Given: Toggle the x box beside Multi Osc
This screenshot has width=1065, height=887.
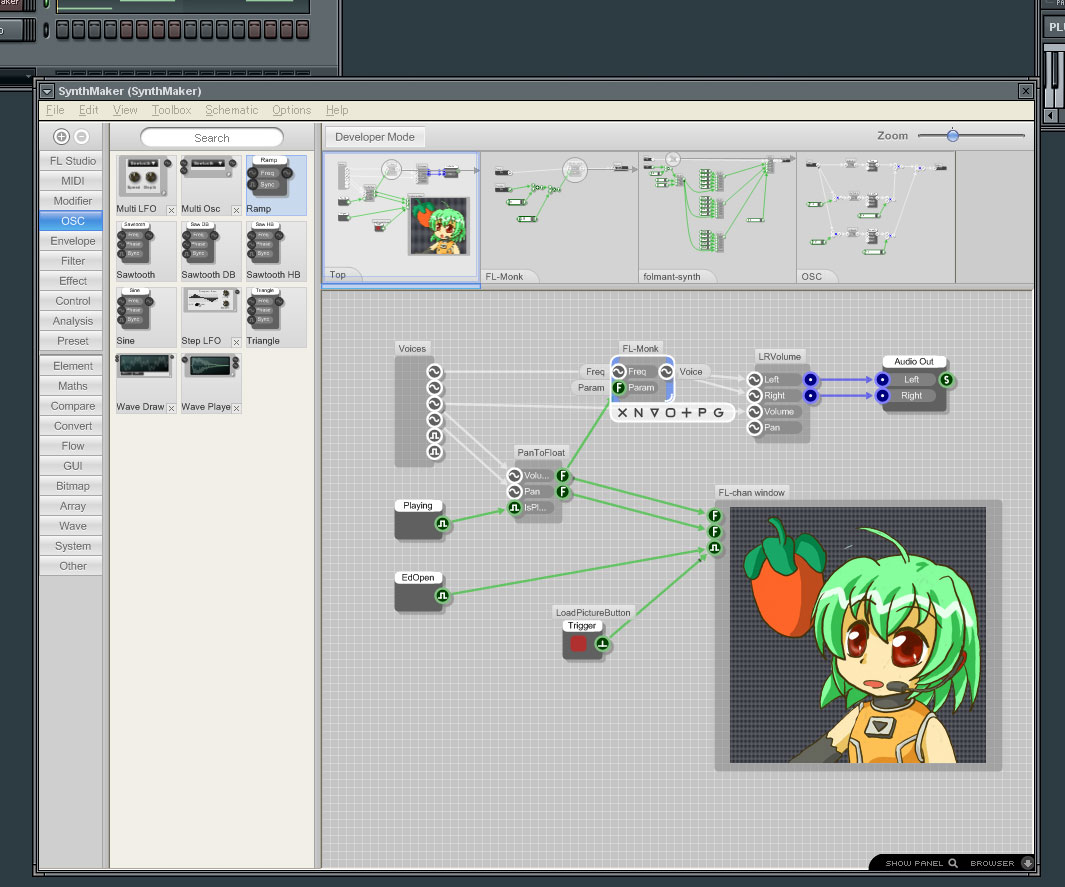Looking at the screenshot, I should [236, 211].
